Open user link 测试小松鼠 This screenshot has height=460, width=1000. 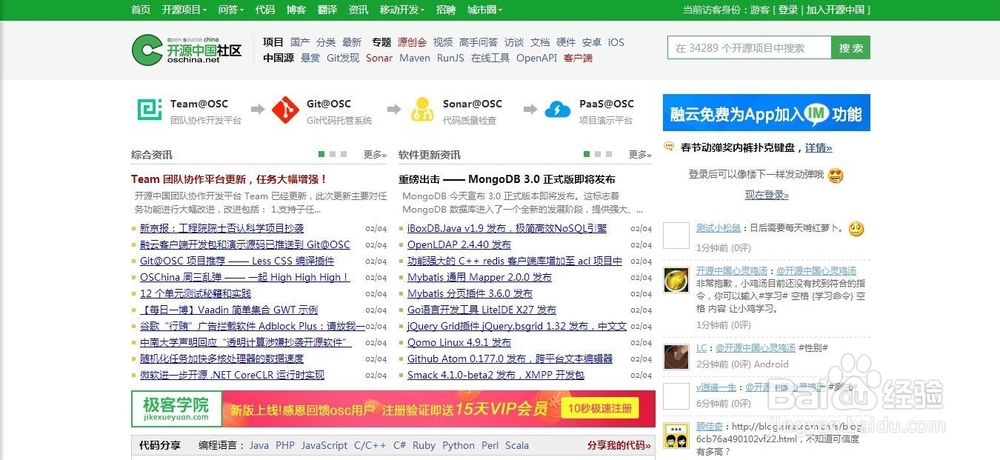point(718,228)
